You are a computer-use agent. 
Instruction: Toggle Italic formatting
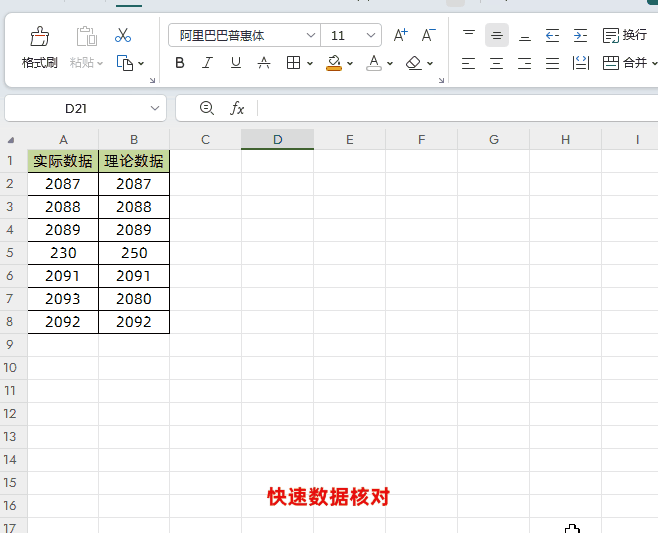point(207,63)
